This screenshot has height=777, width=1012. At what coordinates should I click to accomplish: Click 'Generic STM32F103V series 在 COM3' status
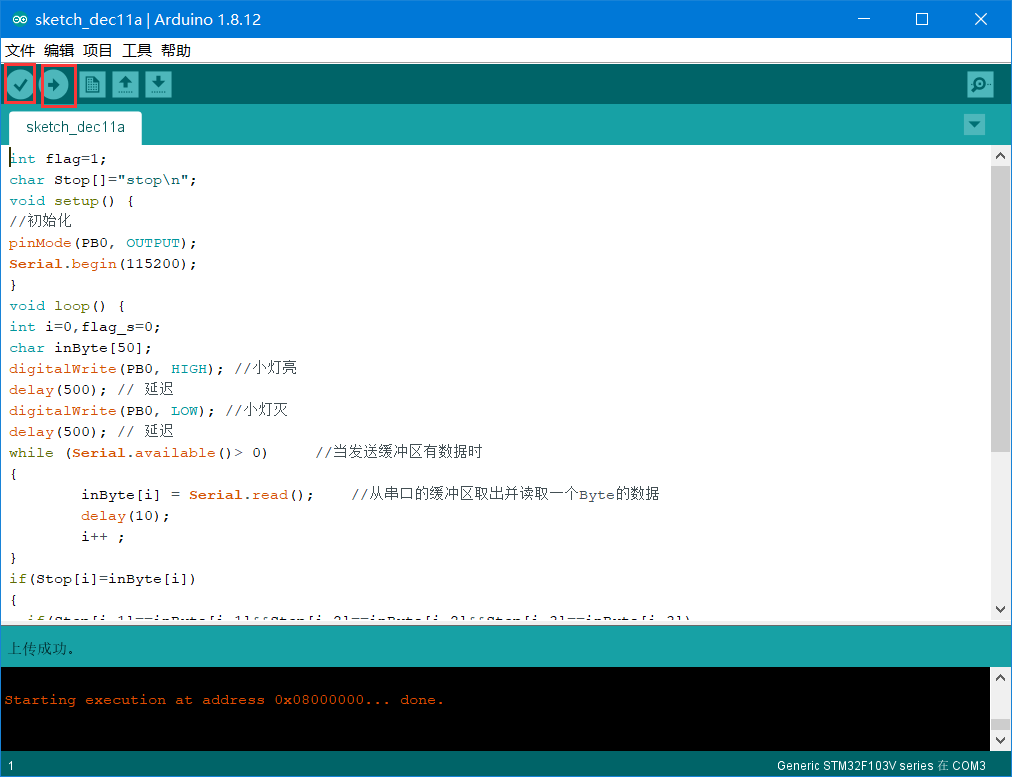coord(881,765)
